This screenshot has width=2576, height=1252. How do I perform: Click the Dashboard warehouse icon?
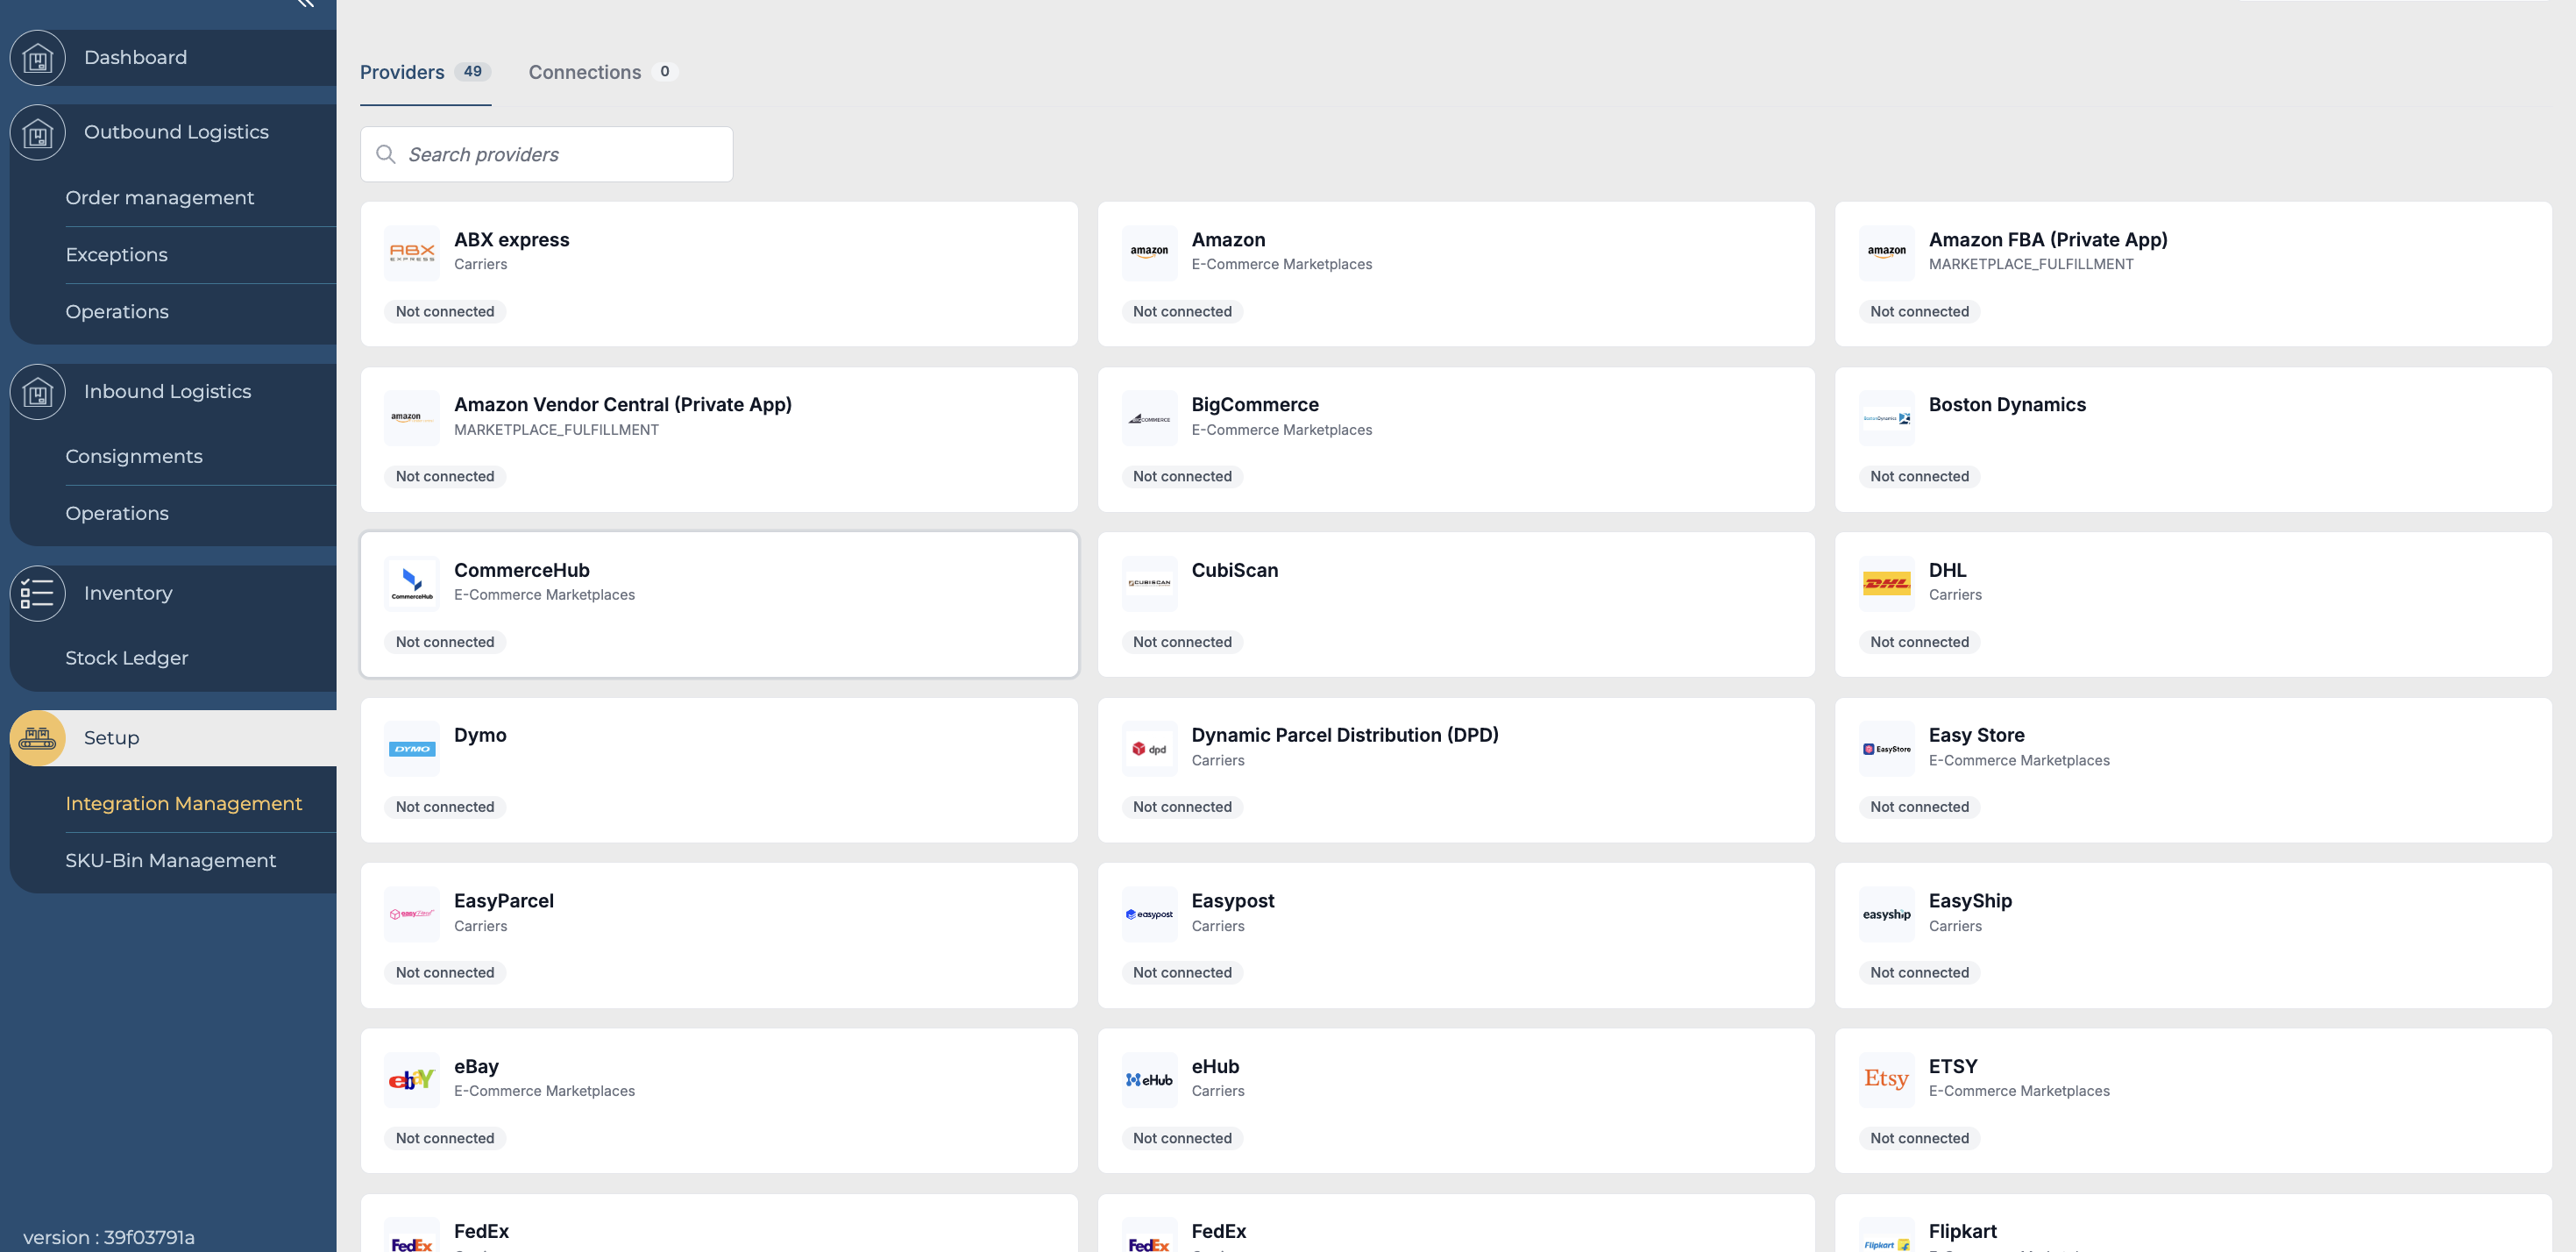(x=37, y=58)
